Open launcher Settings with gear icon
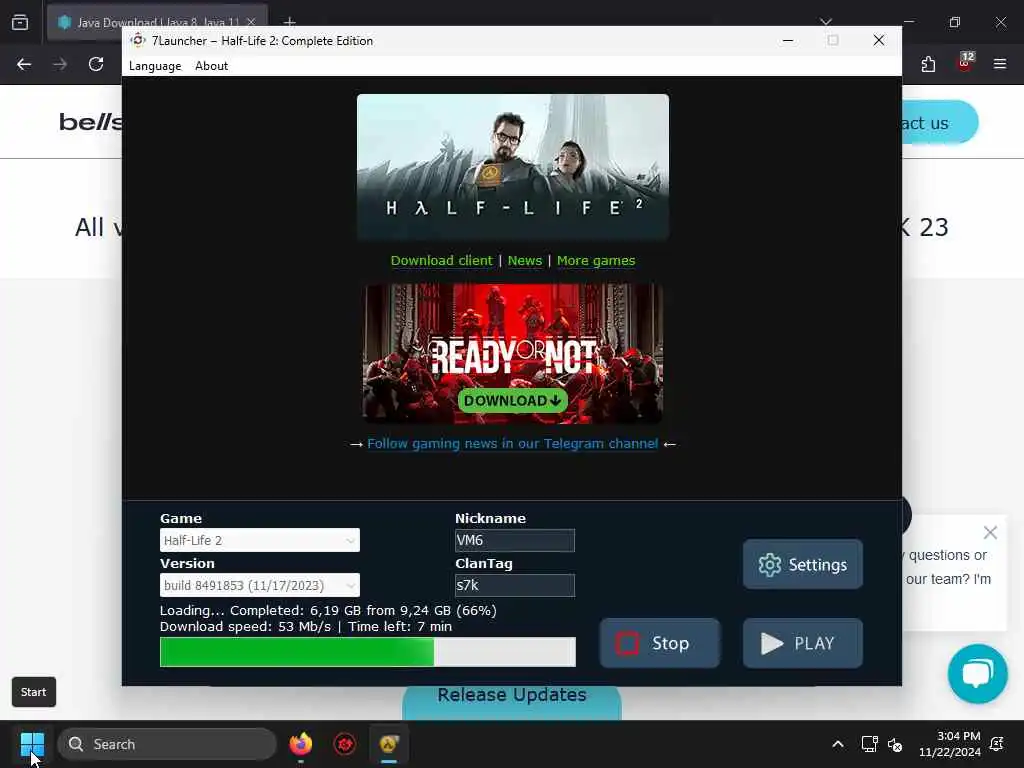Screen dimensions: 1024x768 tap(803, 564)
